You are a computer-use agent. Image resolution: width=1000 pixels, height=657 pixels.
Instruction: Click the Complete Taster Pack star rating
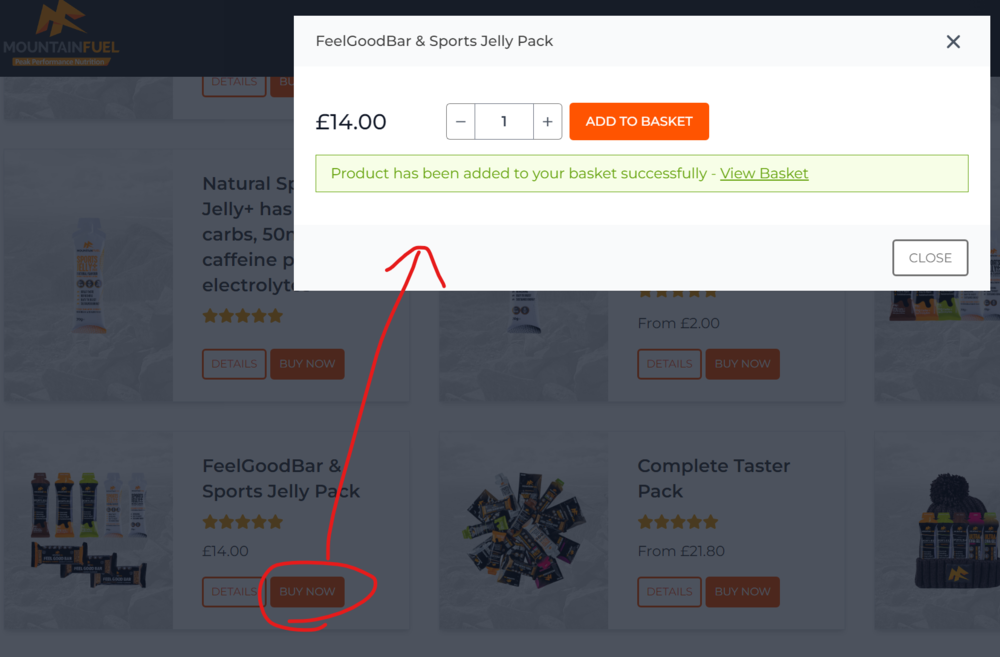tap(678, 522)
